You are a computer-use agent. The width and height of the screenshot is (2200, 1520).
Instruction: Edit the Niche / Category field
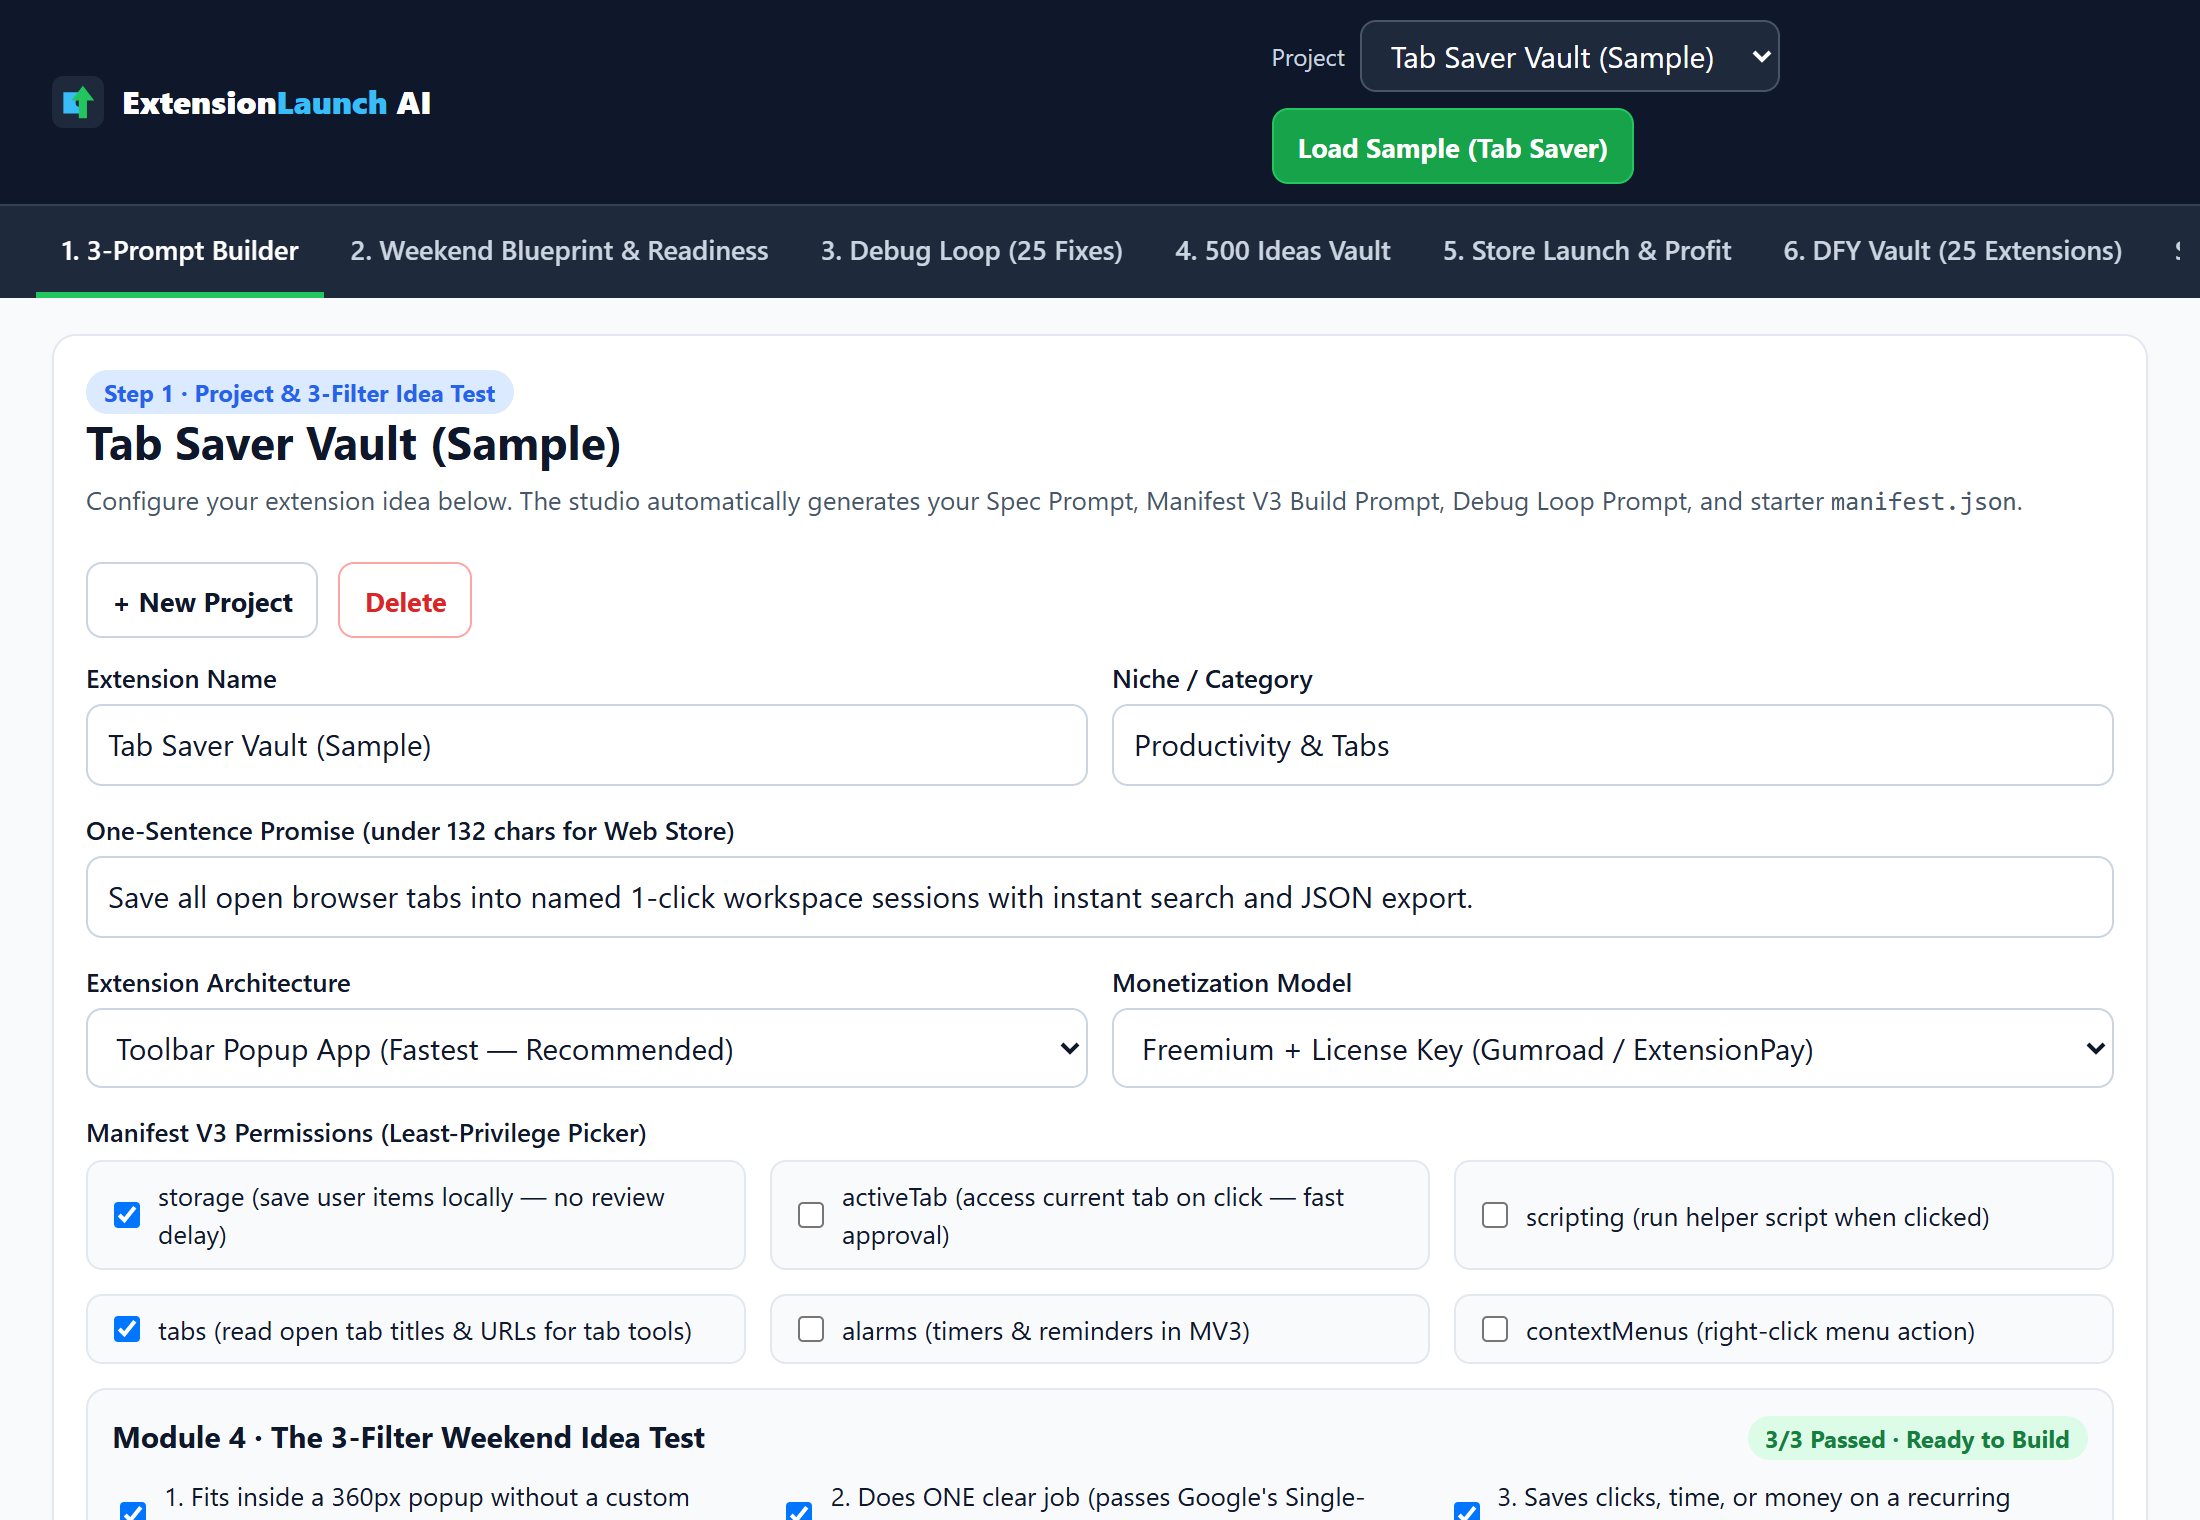click(x=1612, y=745)
